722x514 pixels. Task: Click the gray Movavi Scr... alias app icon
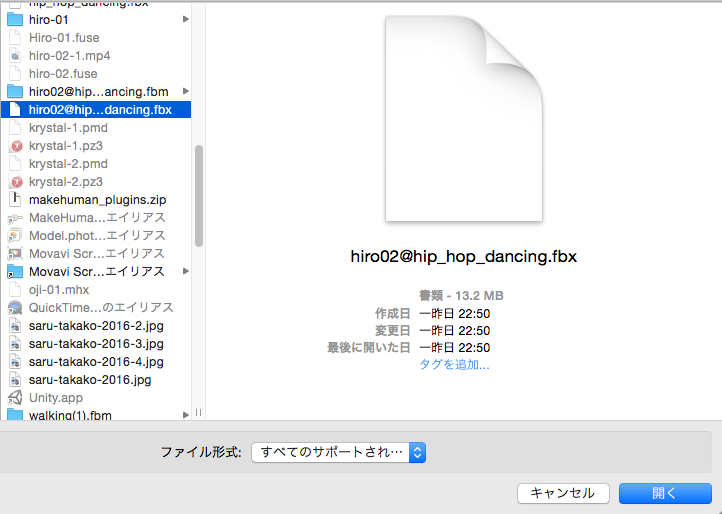point(15,254)
